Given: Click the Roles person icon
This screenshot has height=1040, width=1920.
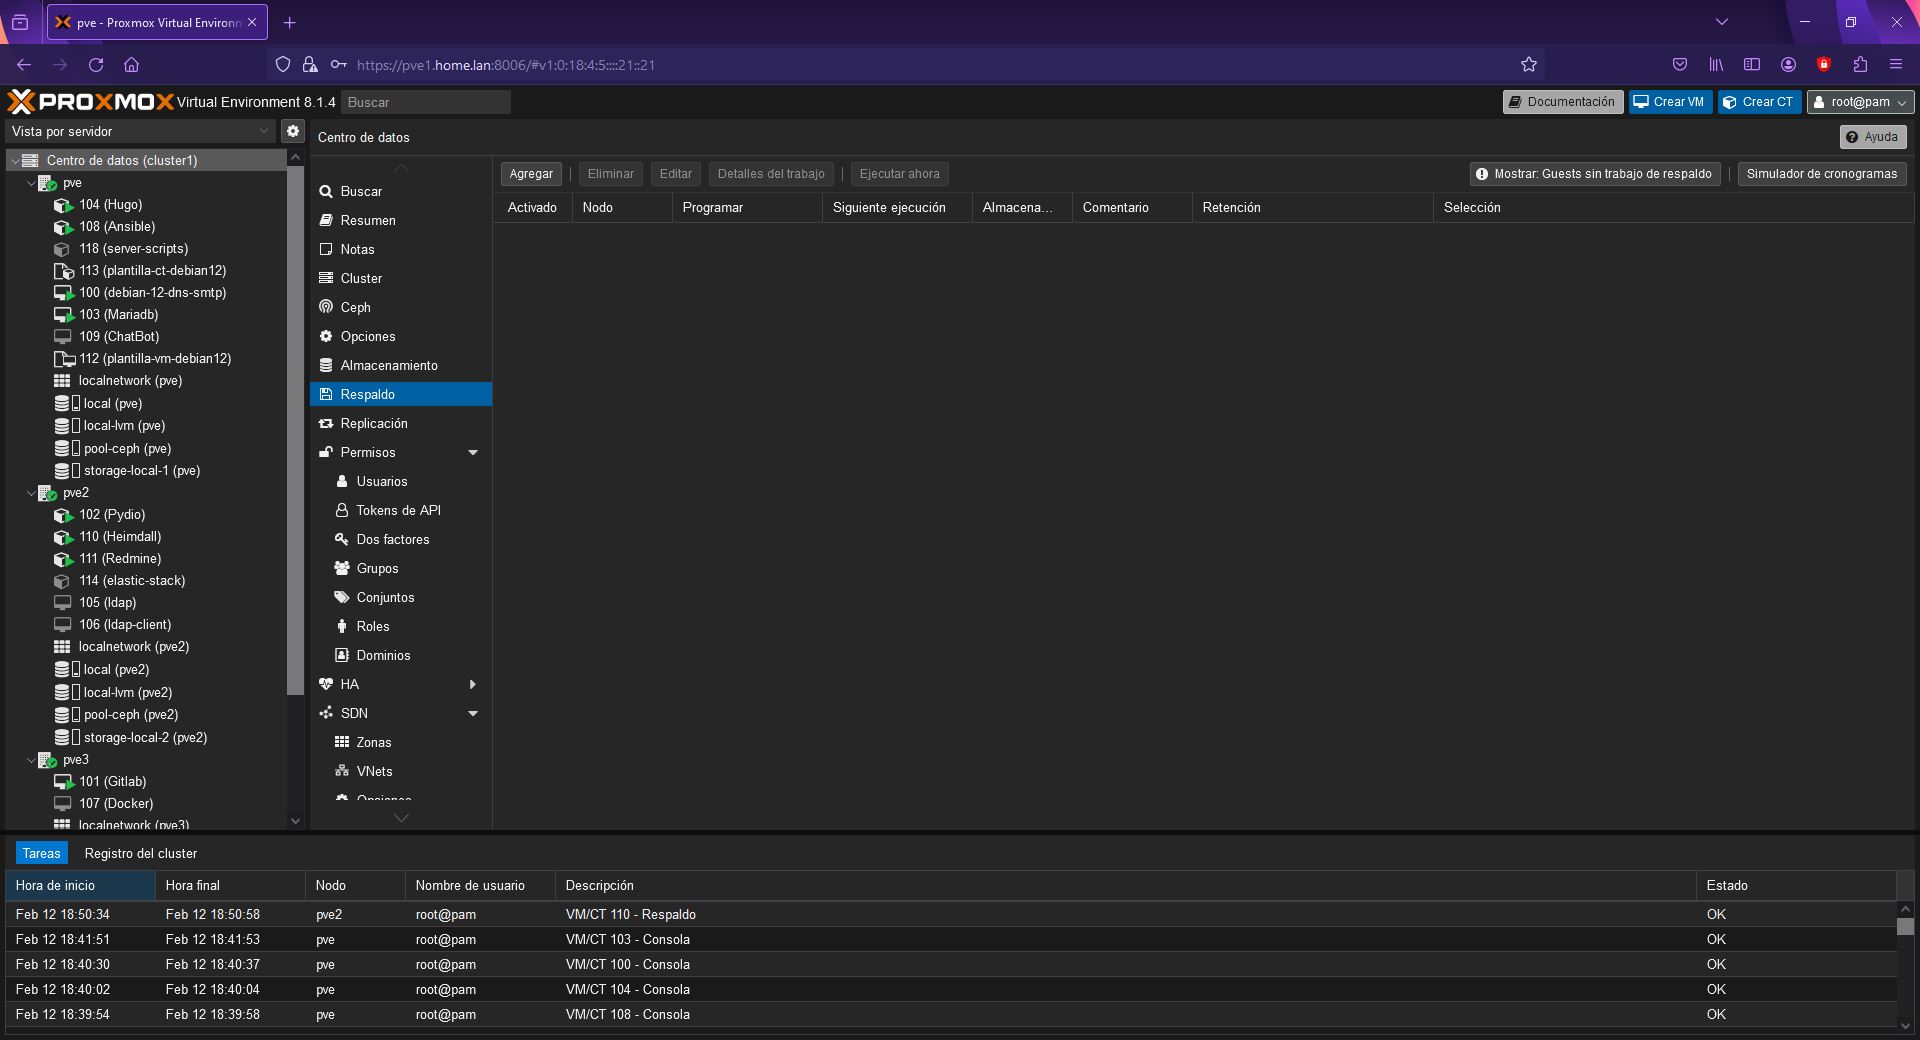Looking at the screenshot, I should click(342, 626).
